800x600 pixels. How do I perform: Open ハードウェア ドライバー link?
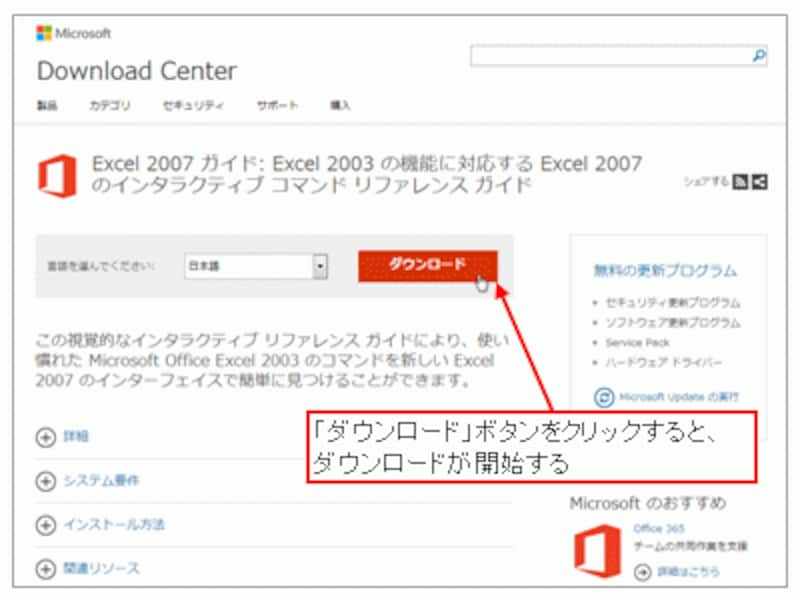coord(663,362)
